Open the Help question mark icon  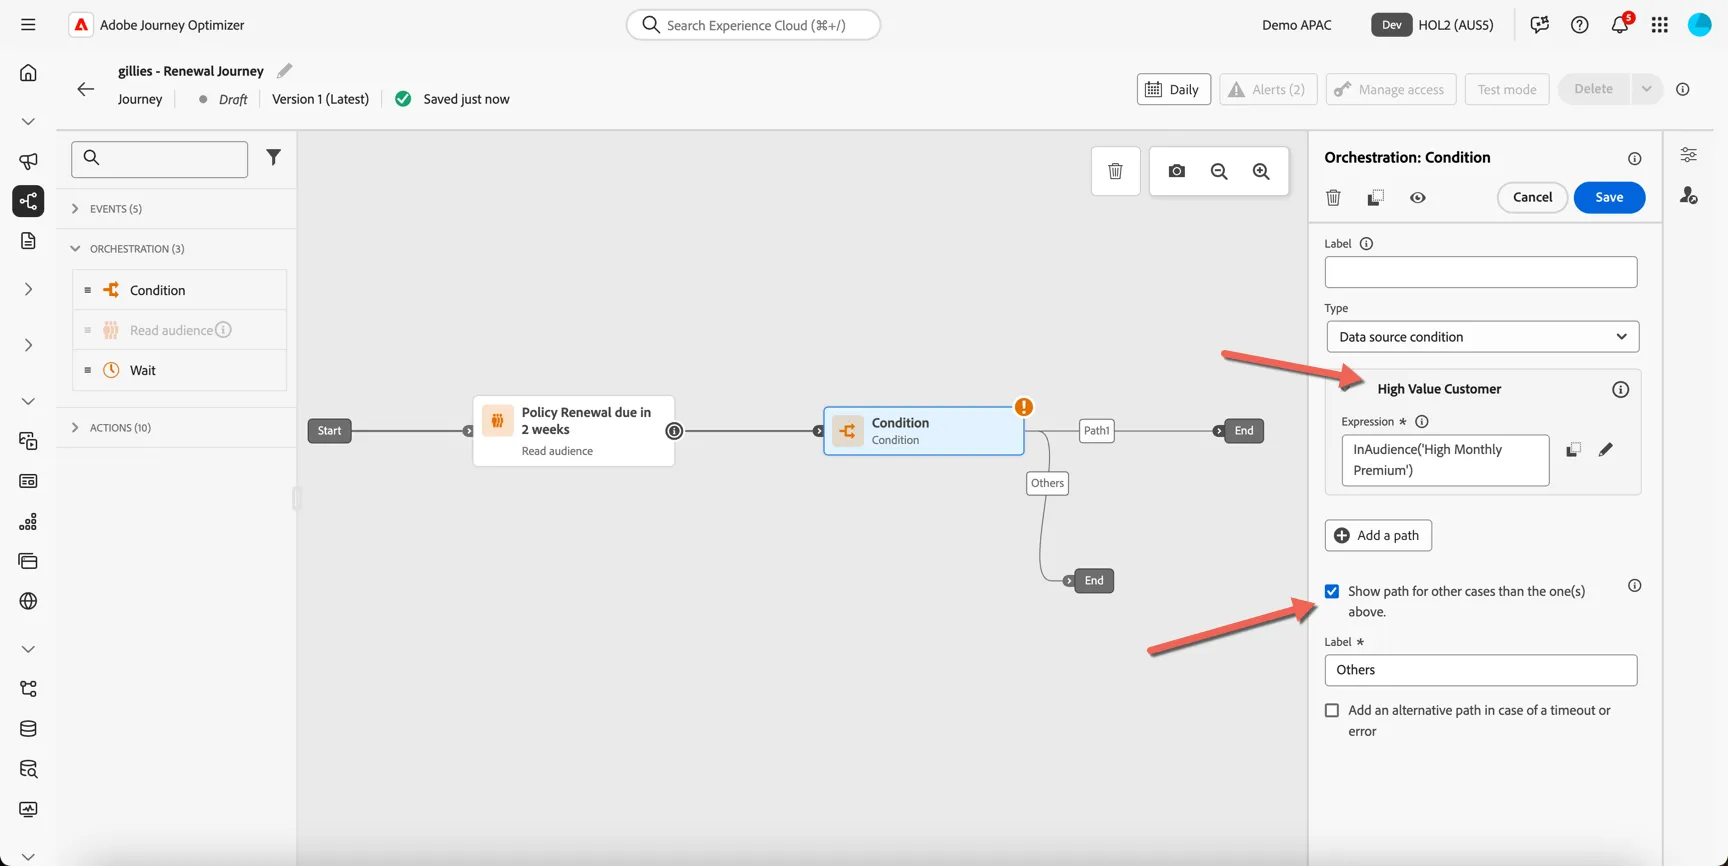coord(1580,25)
